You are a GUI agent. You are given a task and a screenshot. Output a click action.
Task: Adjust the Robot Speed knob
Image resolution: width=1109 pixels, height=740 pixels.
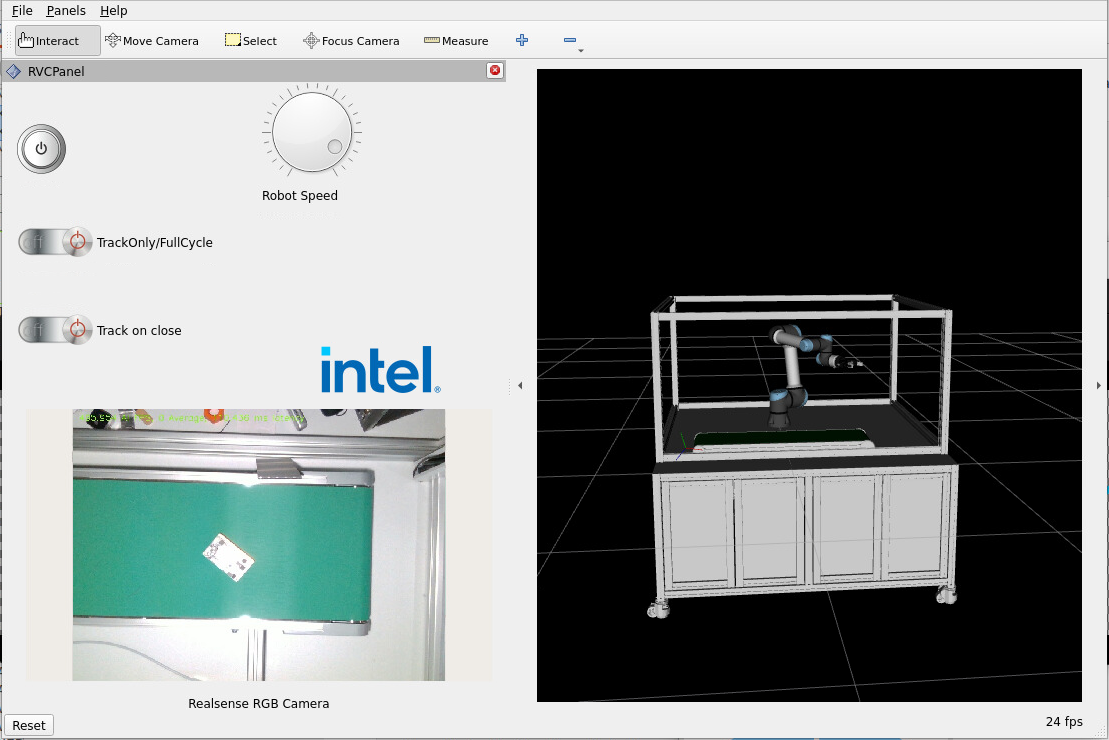click(x=311, y=131)
